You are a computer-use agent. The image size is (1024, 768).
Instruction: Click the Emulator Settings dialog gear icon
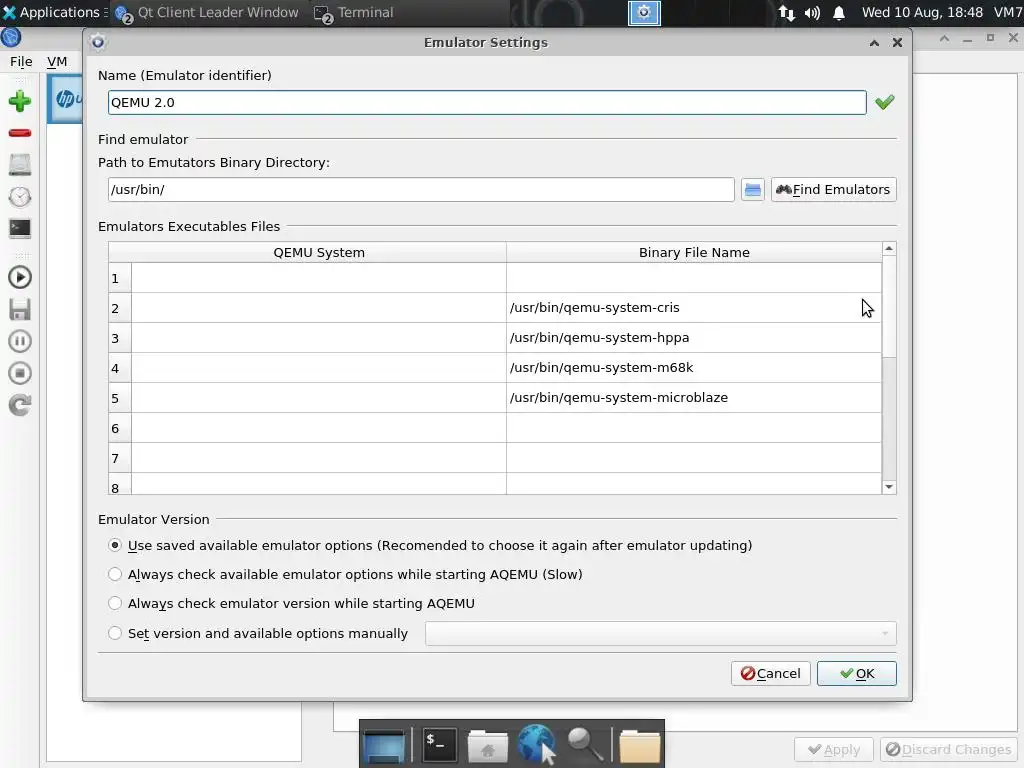click(98, 42)
